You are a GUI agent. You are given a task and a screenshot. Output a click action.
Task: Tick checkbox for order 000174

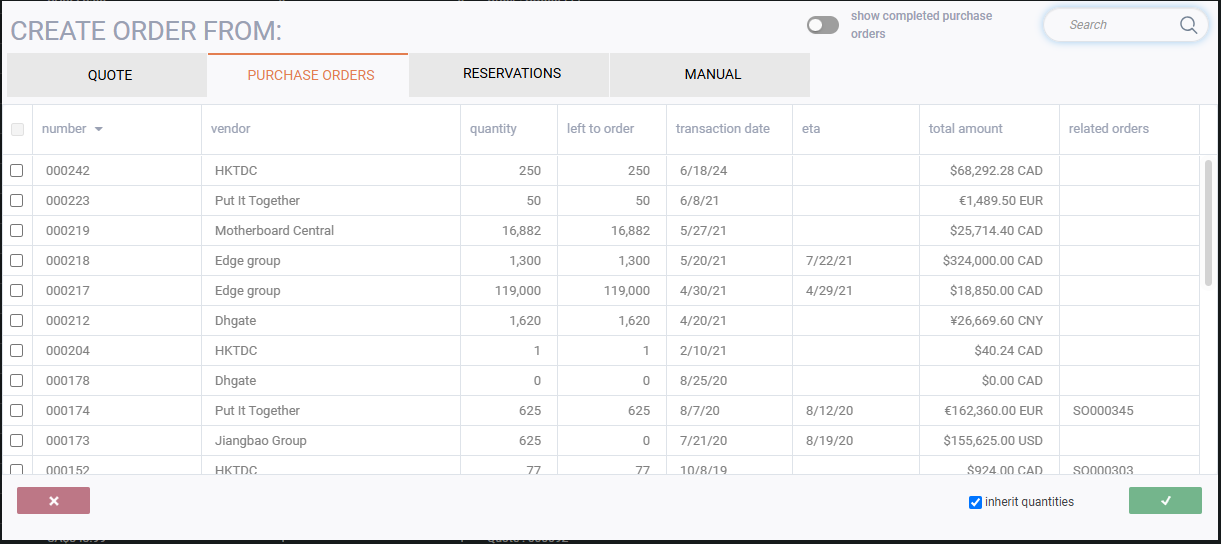coord(17,411)
